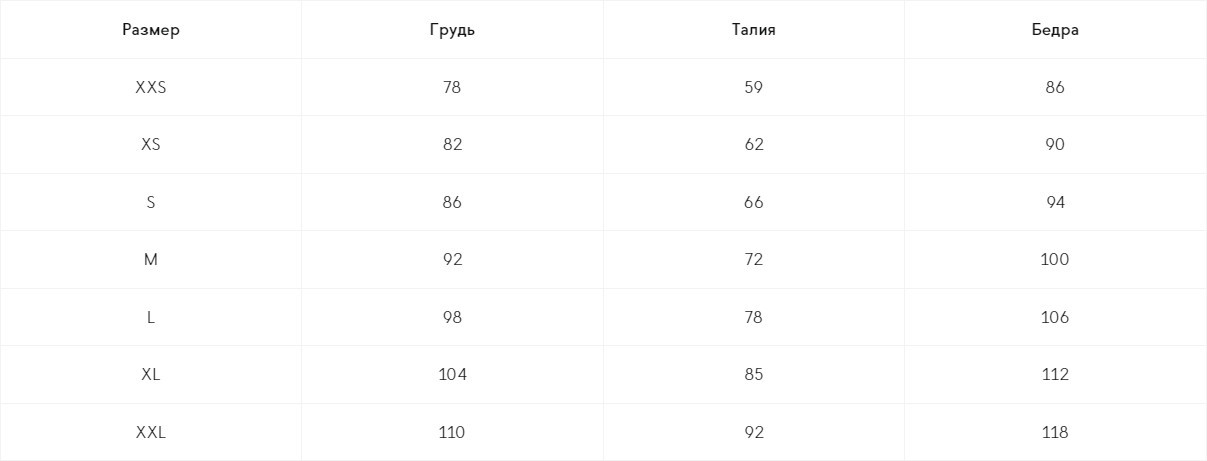This screenshot has width=1207, height=461.
Task: Click the Бедра column header
Action: 1055,30
